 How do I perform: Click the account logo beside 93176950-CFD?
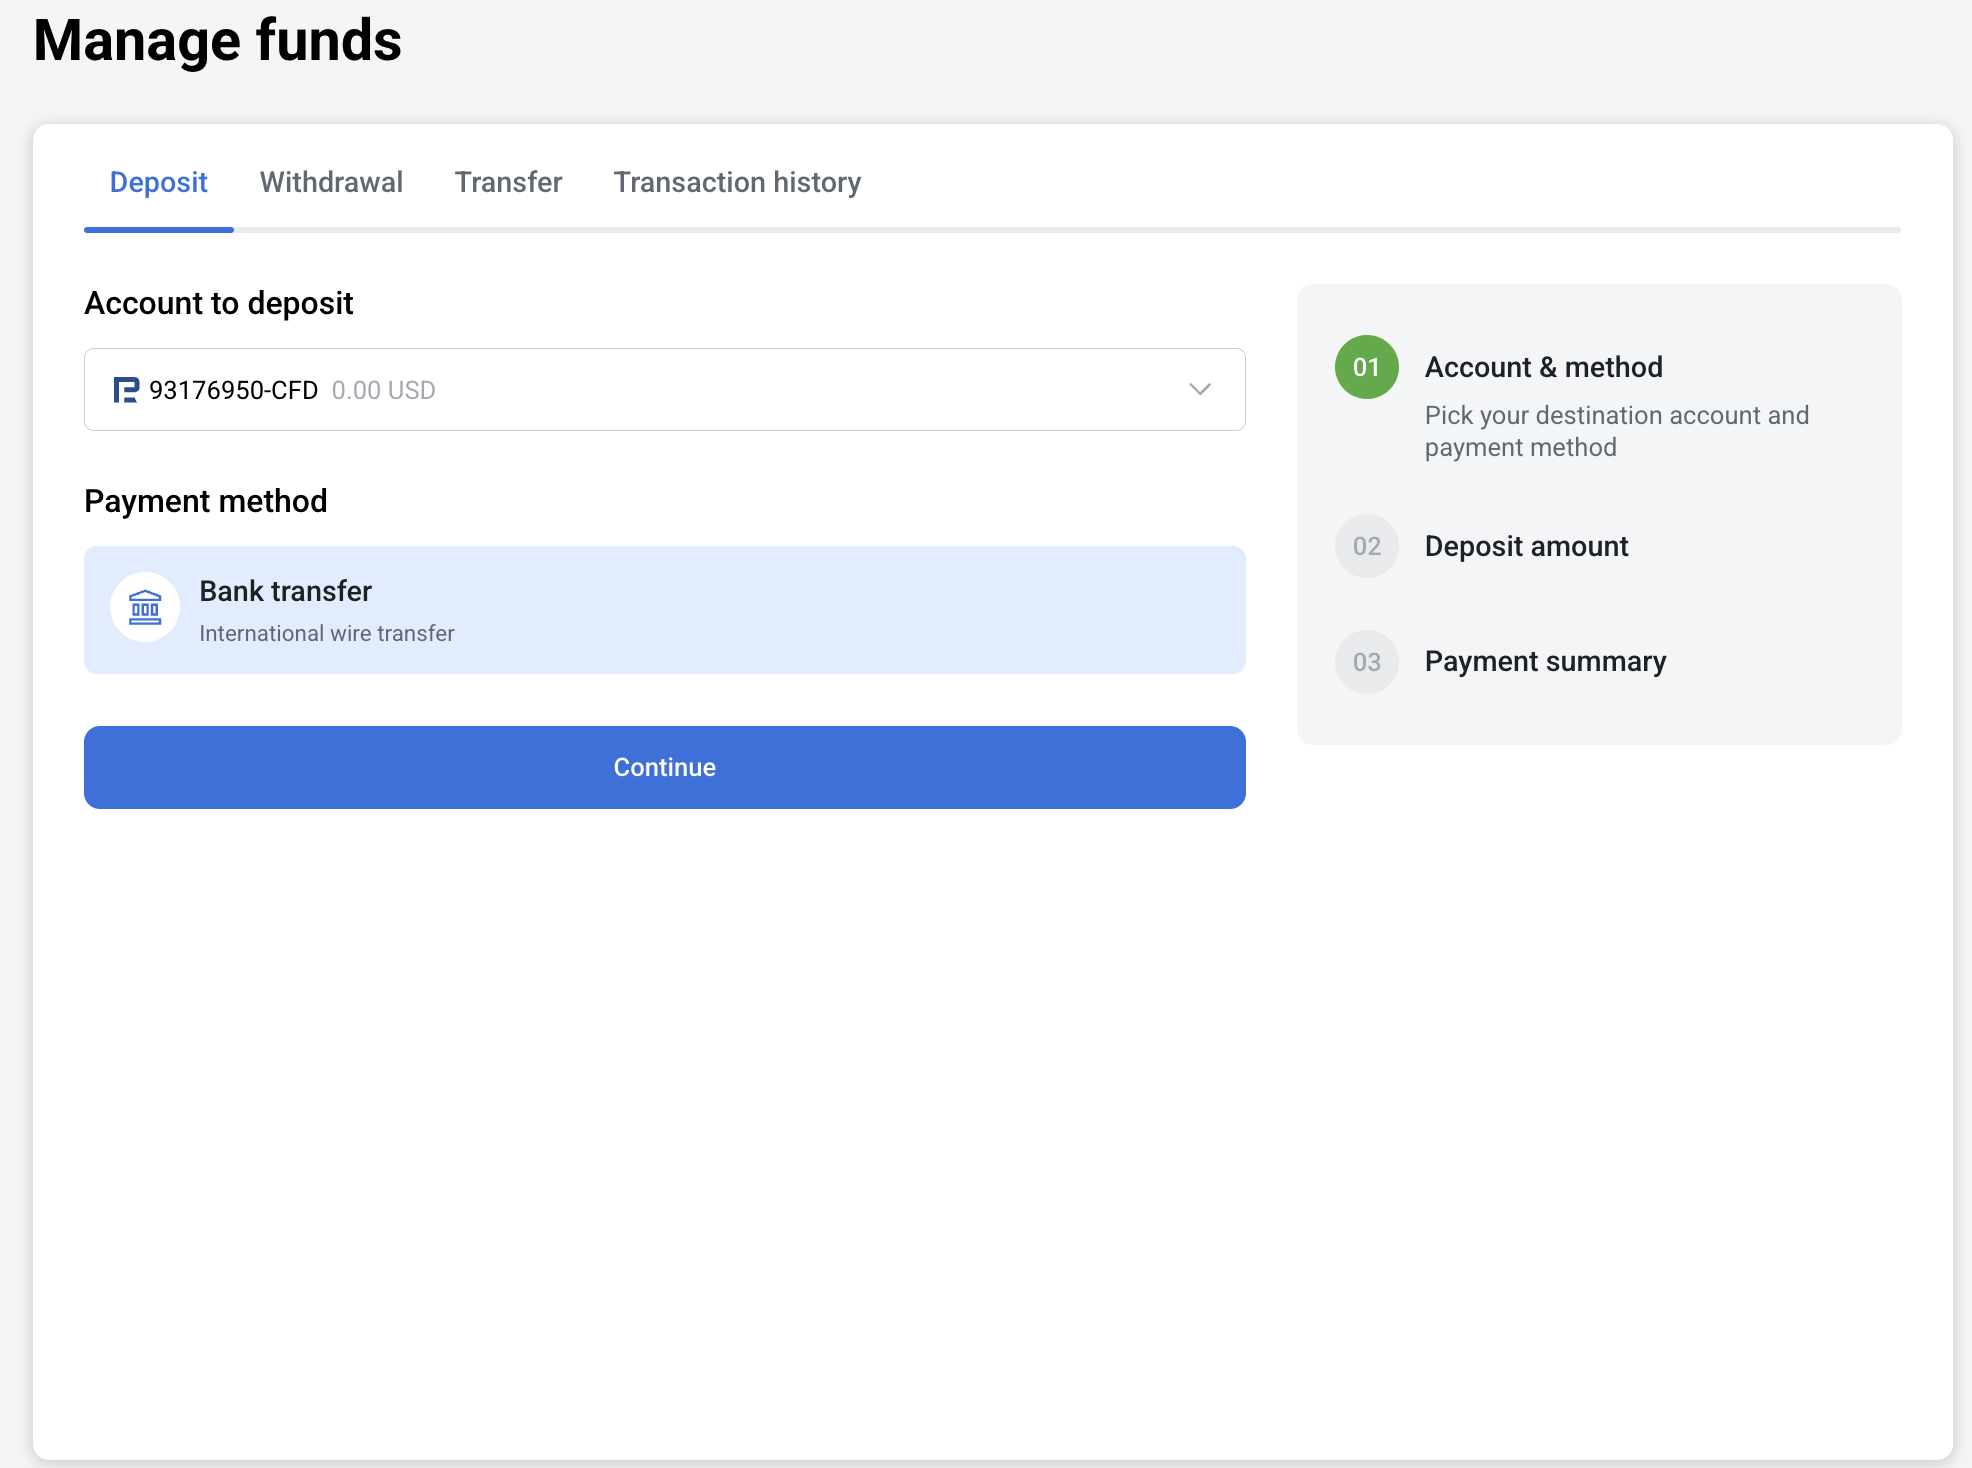point(126,390)
